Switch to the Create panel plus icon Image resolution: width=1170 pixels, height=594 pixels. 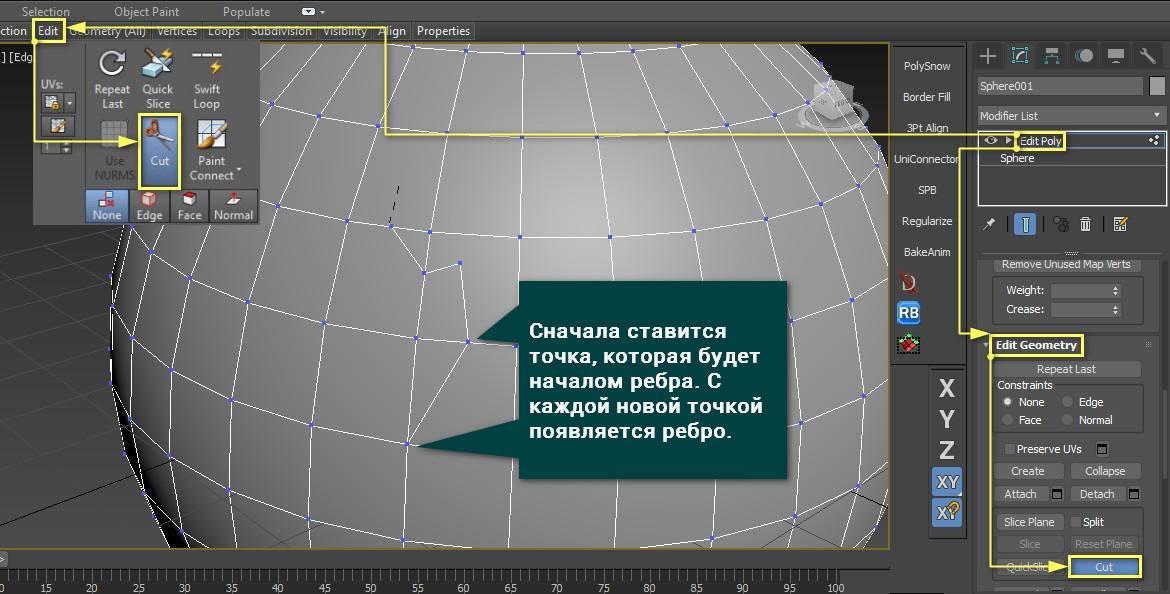coord(988,55)
